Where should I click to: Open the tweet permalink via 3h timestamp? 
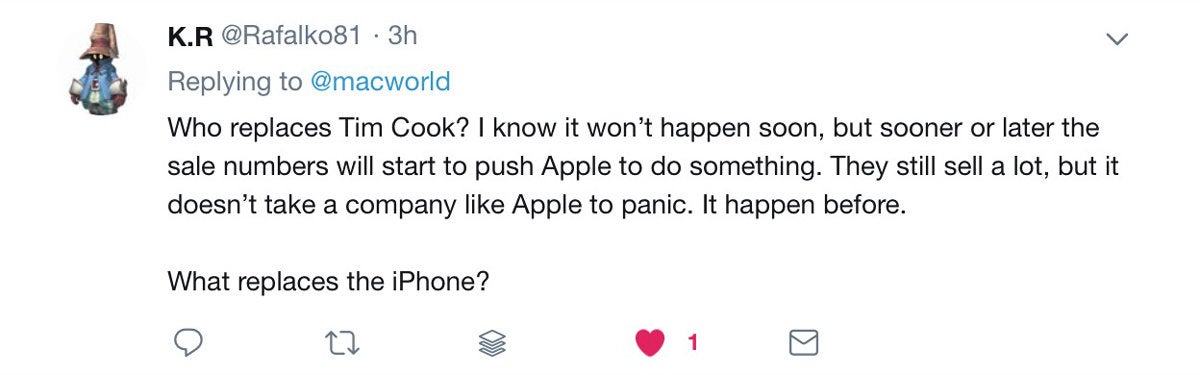tap(401, 36)
